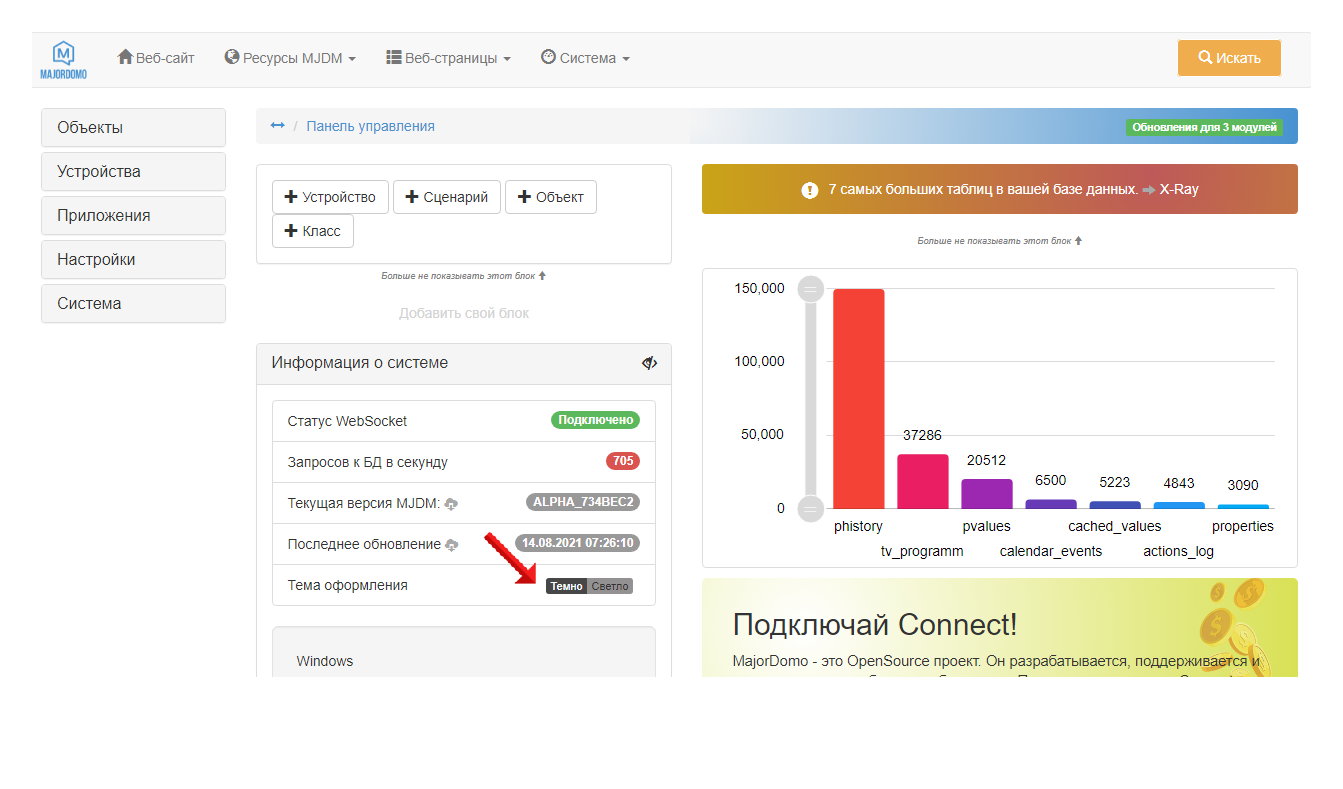The height and width of the screenshot is (789, 1343).
Task: Click the cached_values axis label
Action: pos(1115,526)
